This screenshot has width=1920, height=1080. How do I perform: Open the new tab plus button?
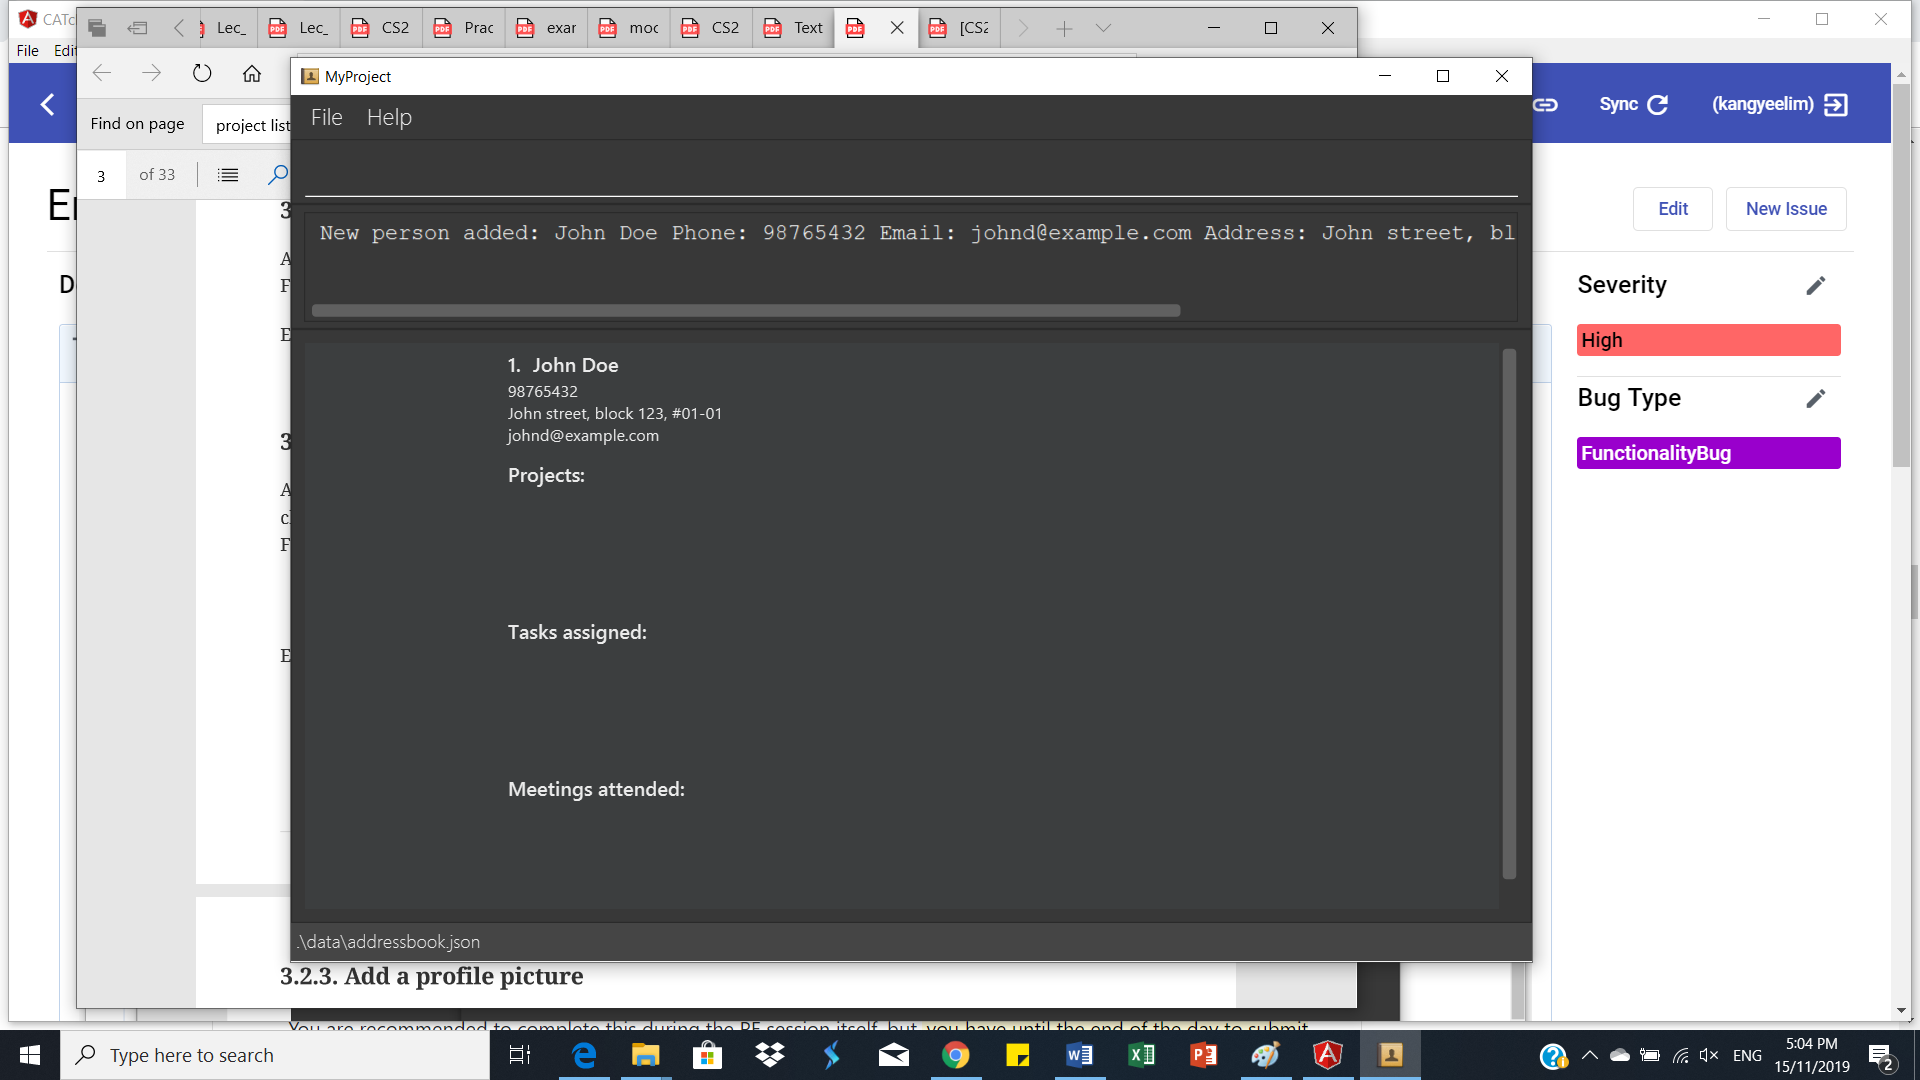tap(1064, 28)
